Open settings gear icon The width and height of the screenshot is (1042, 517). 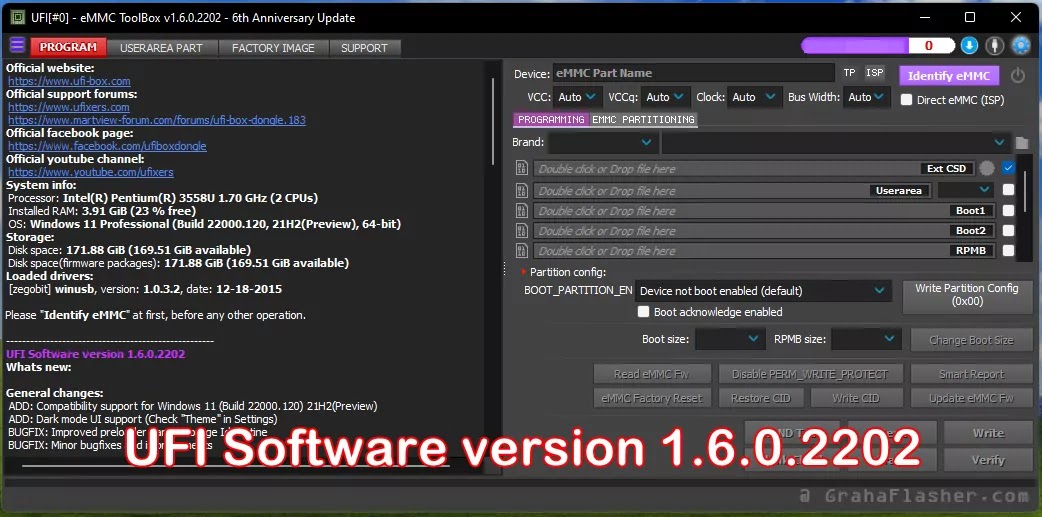click(1020, 46)
